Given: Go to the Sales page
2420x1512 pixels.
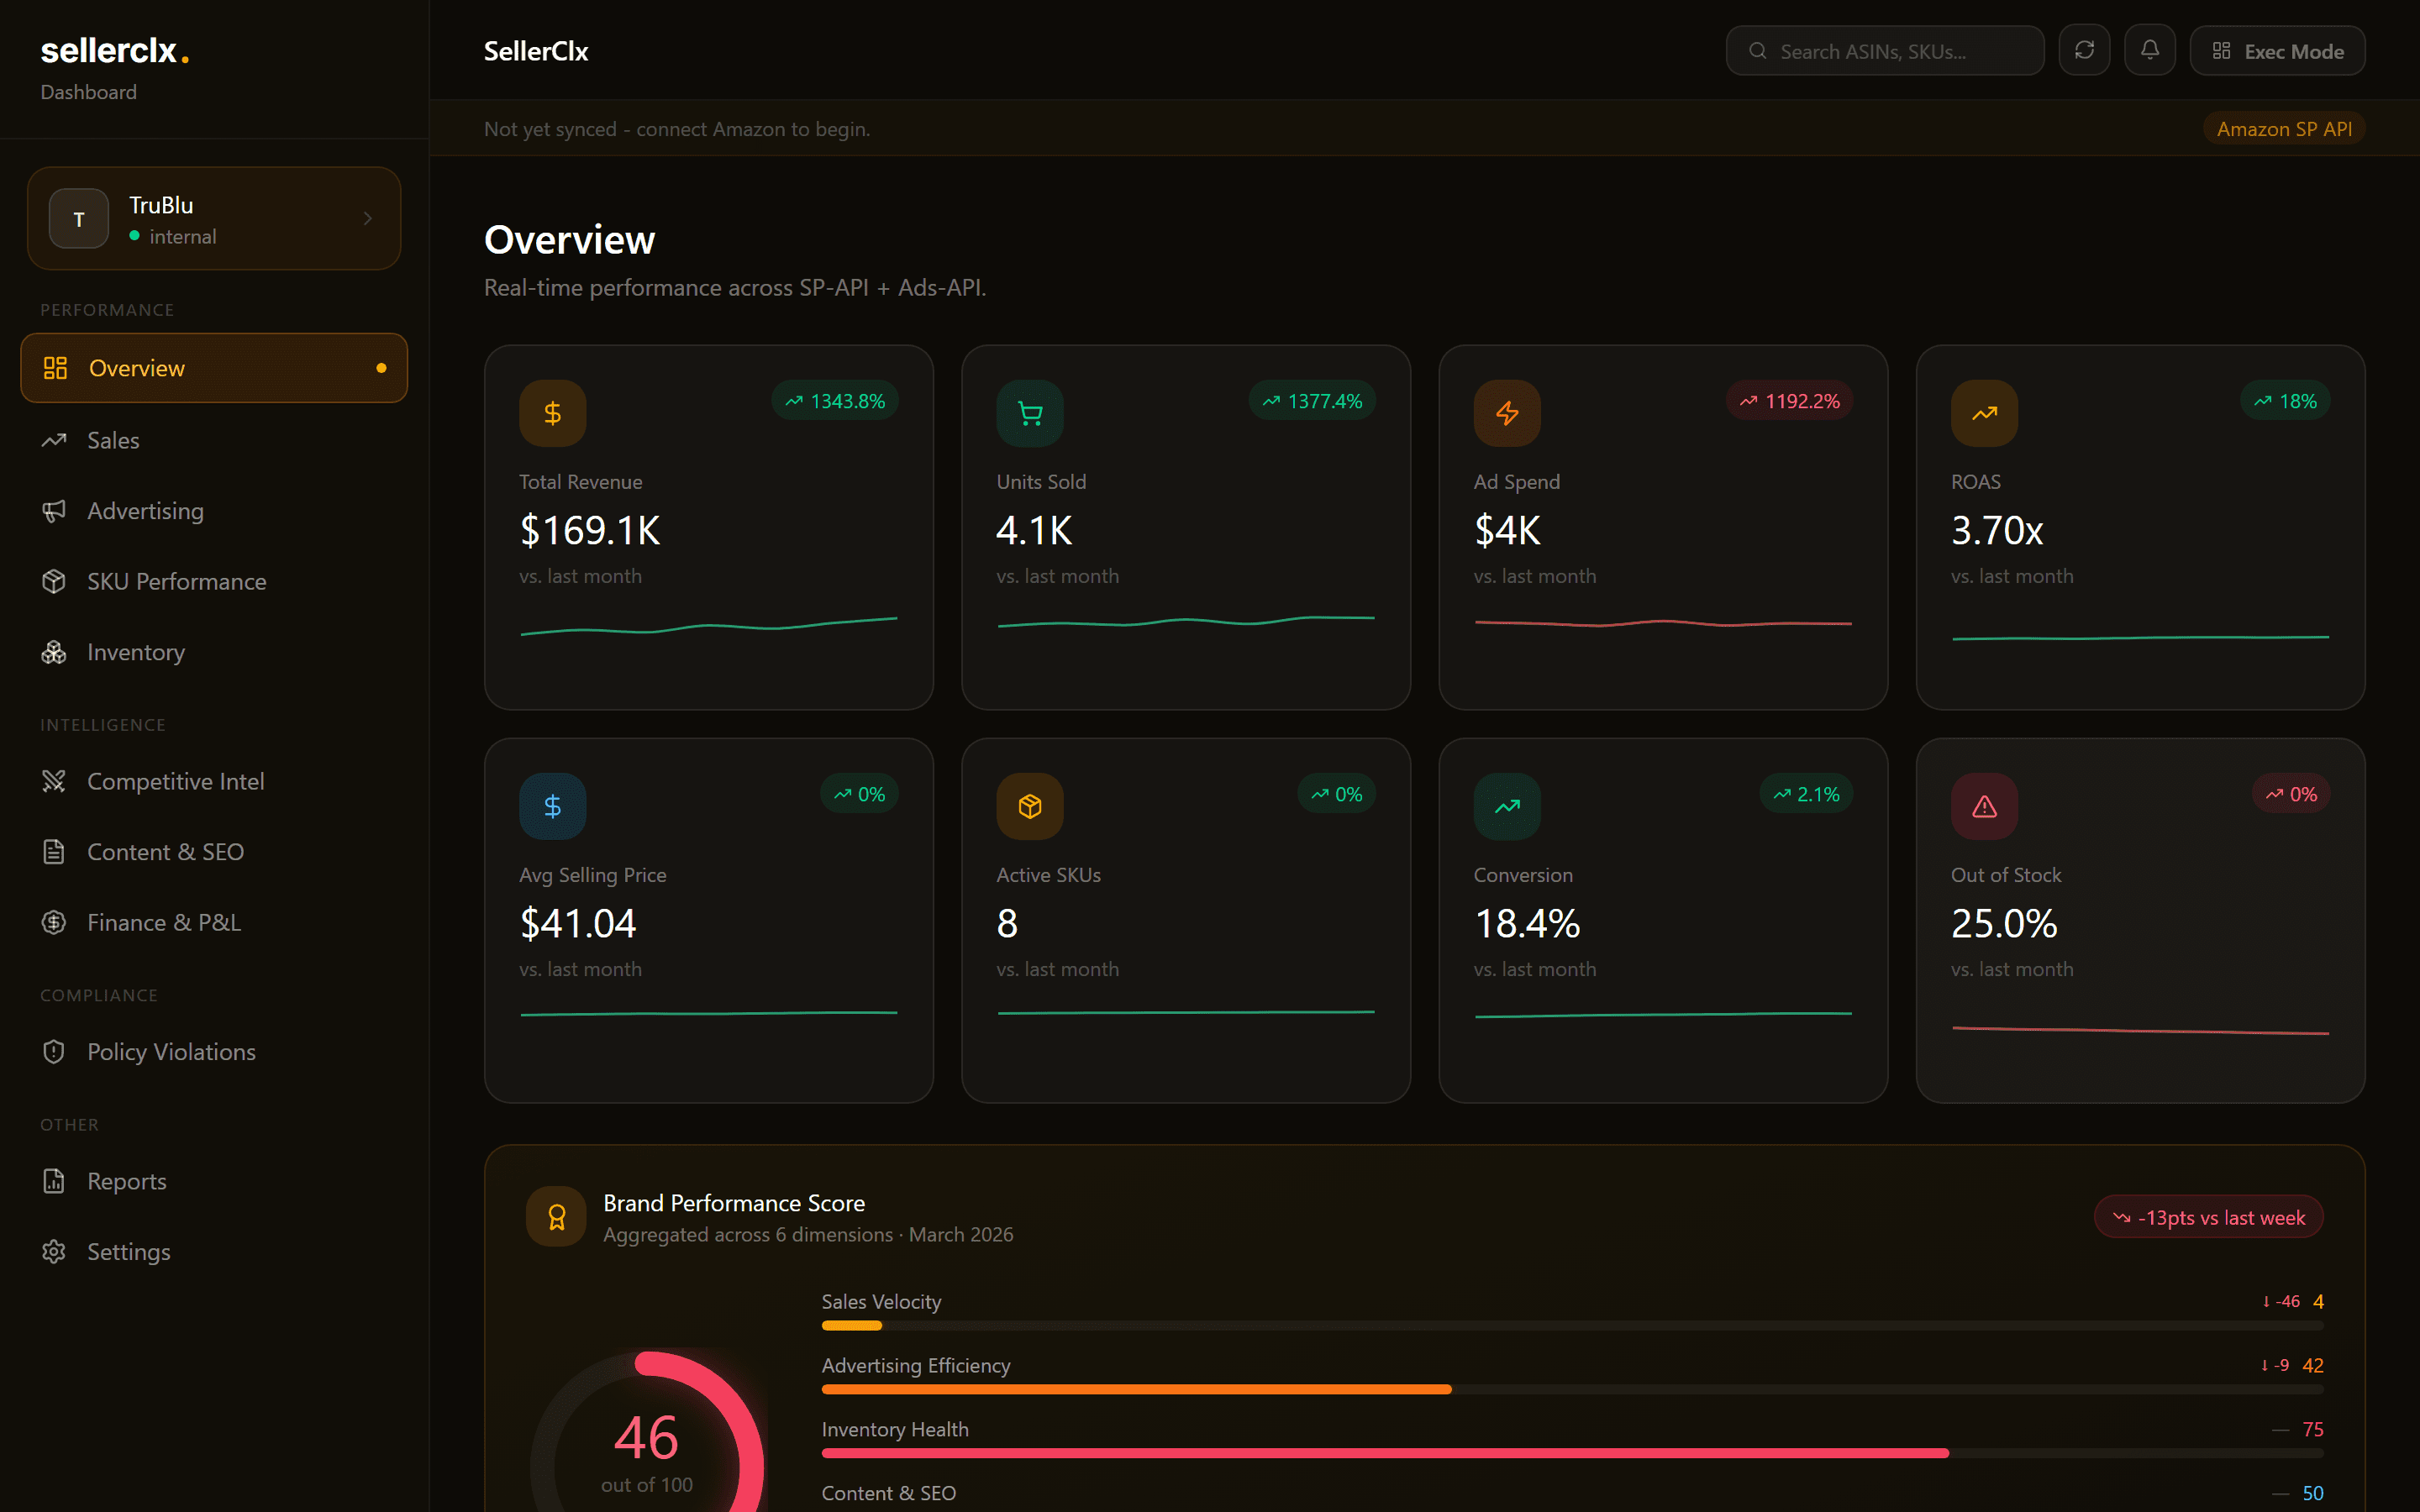Looking at the screenshot, I should 214,440.
